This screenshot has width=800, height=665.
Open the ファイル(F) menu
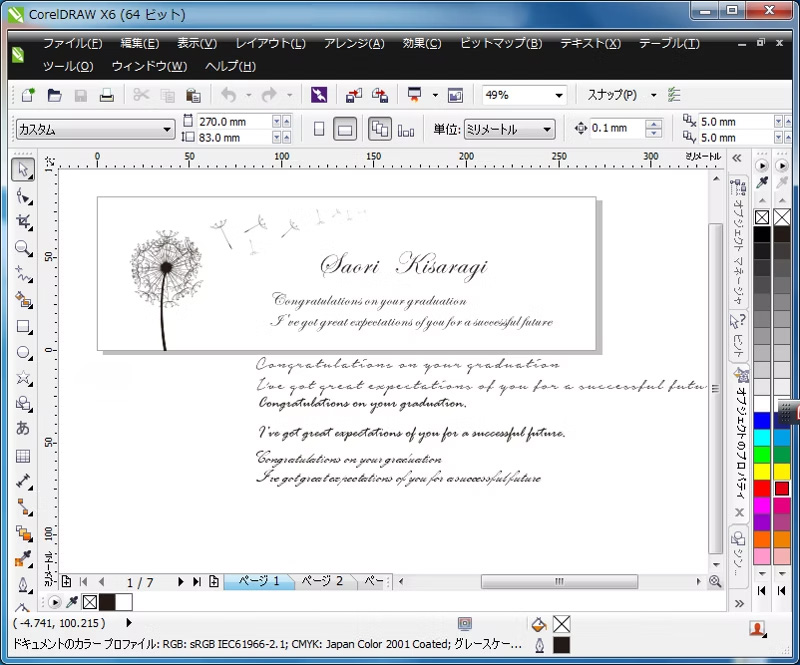tap(72, 44)
